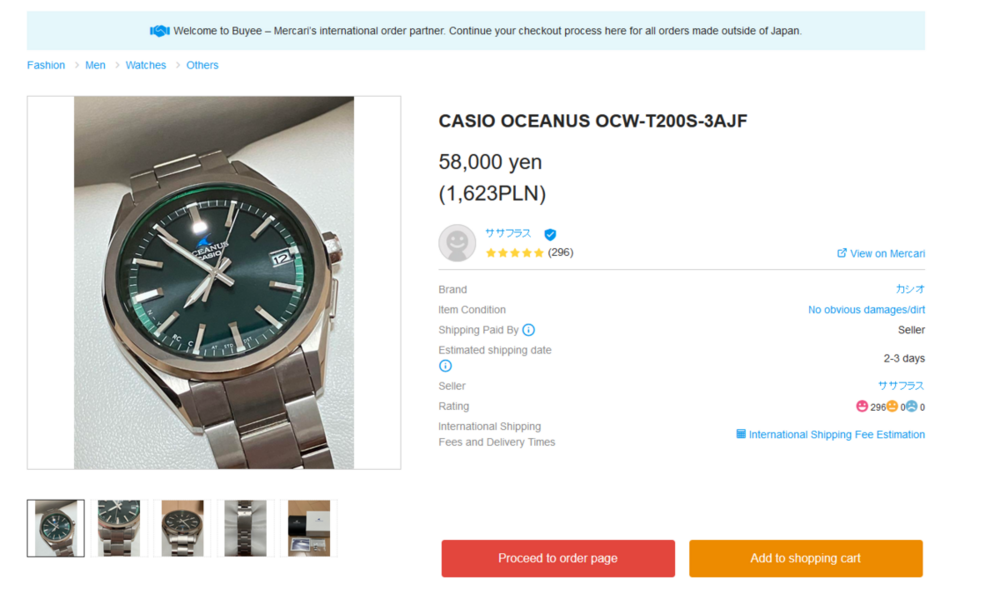The image size is (1000, 599).
Task: Click the fifth star in the seller rating
Action: click(537, 253)
